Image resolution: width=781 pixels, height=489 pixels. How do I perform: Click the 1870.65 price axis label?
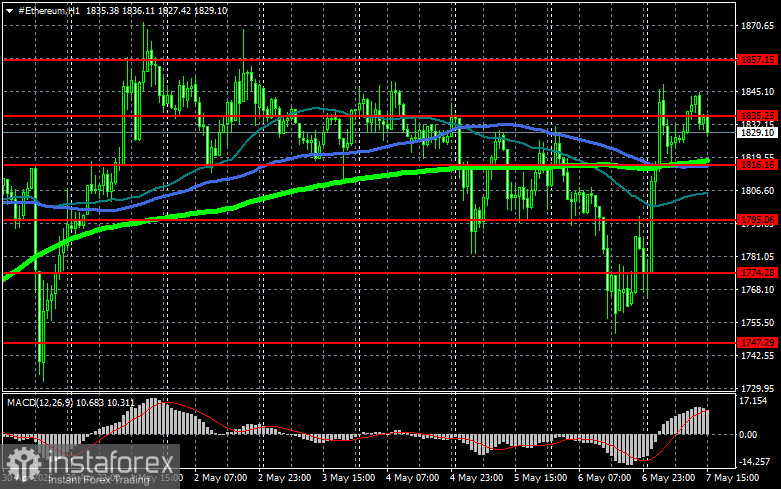(x=756, y=27)
